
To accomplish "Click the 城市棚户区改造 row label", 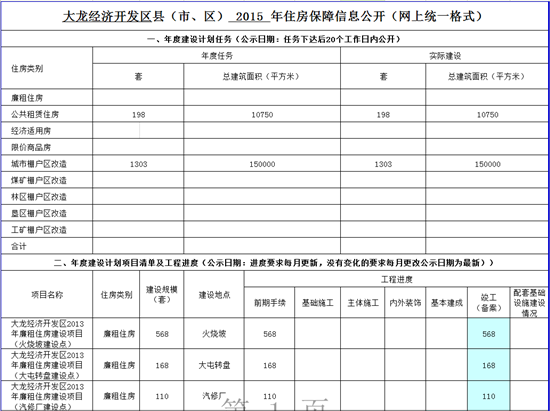I will pos(47,164).
